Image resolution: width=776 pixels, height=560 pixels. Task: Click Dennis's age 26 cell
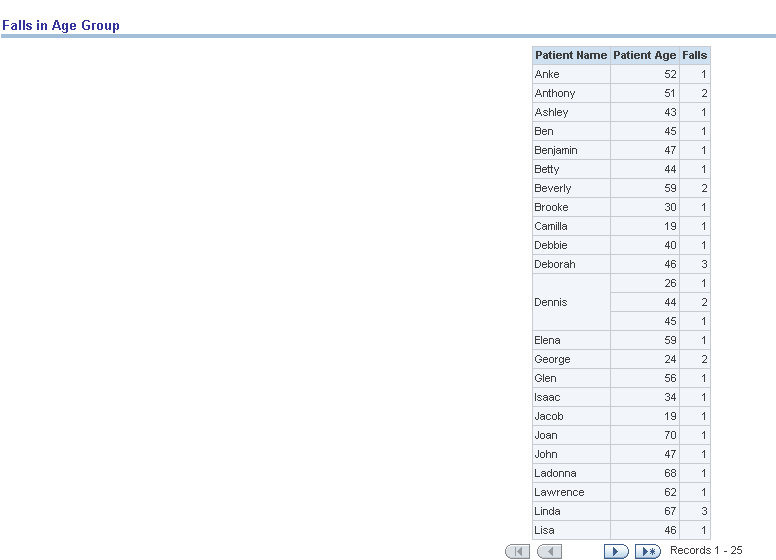click(x=645, y=283)
